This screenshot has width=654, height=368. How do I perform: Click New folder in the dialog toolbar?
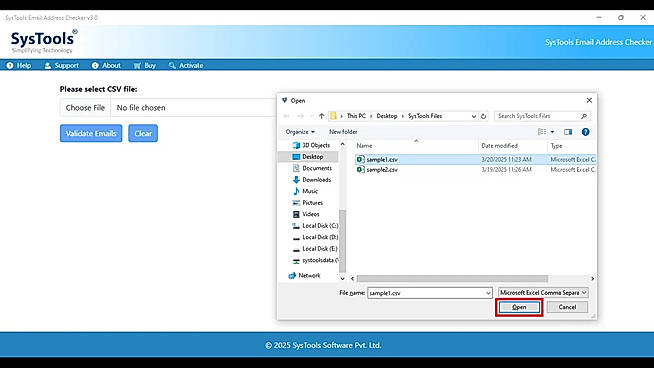343,132
